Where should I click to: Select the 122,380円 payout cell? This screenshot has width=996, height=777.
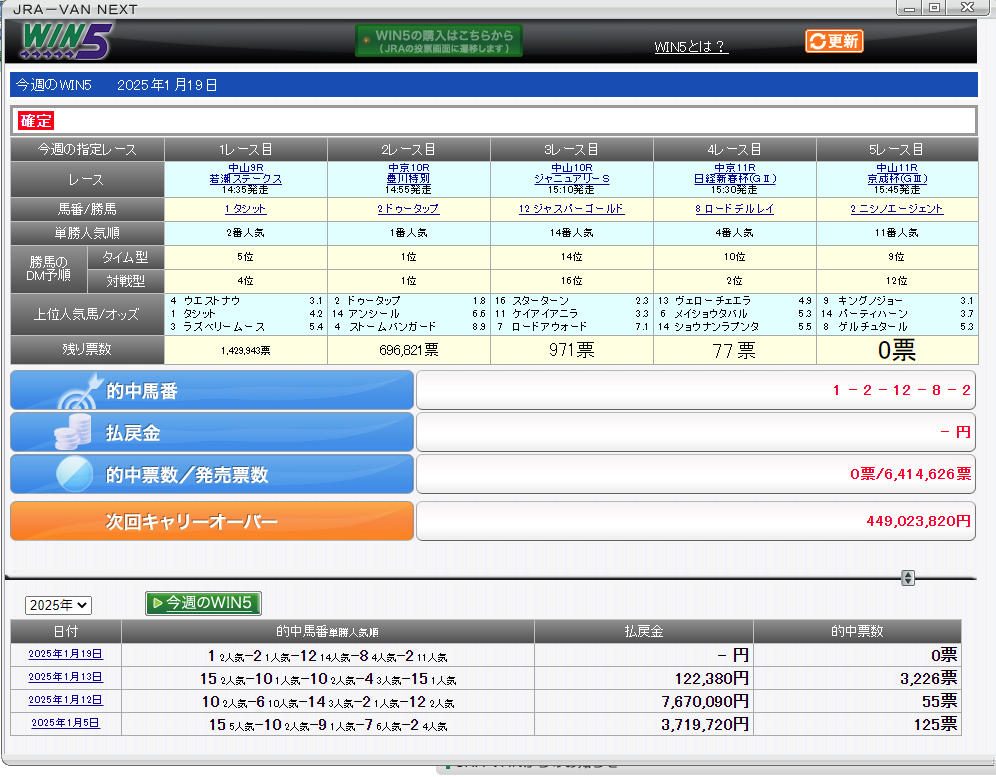[643, 679]
